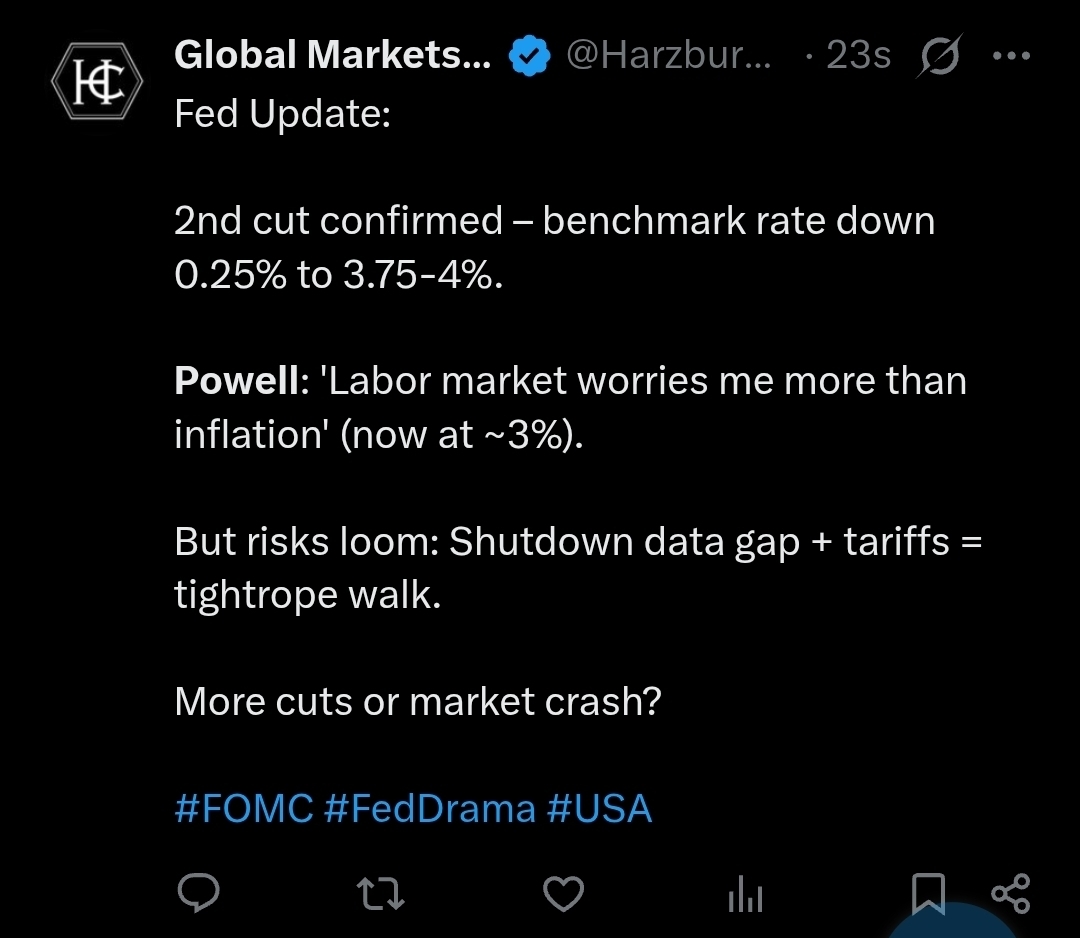Viewport: 1080px width, 938px height.
Task: Open the #FedDrama hashtag
Action: pos(430,808)
